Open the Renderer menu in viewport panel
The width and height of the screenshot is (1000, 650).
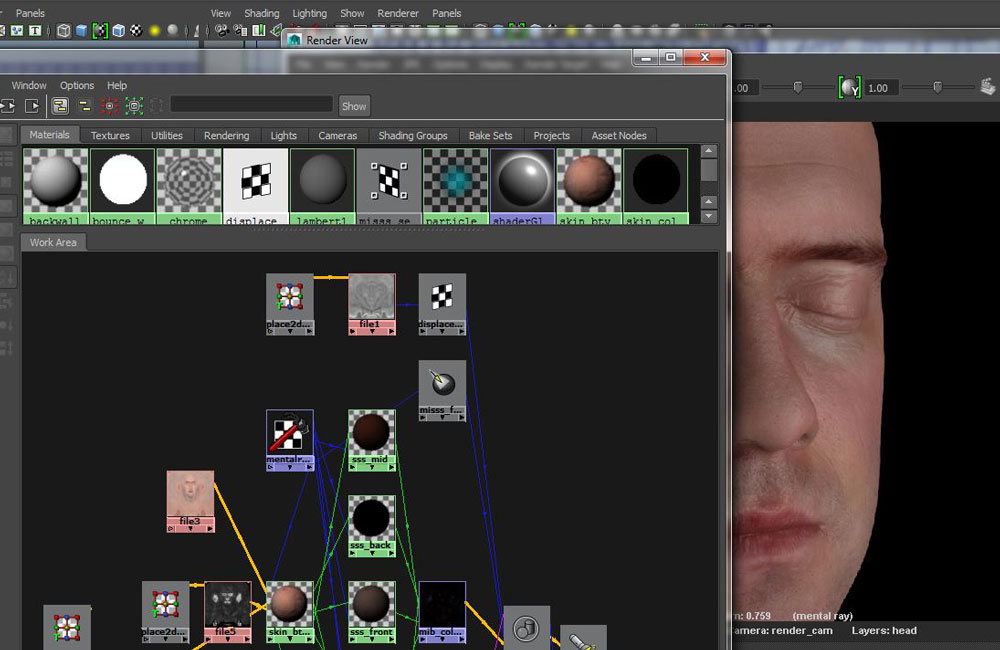click(x=398, y=13)
